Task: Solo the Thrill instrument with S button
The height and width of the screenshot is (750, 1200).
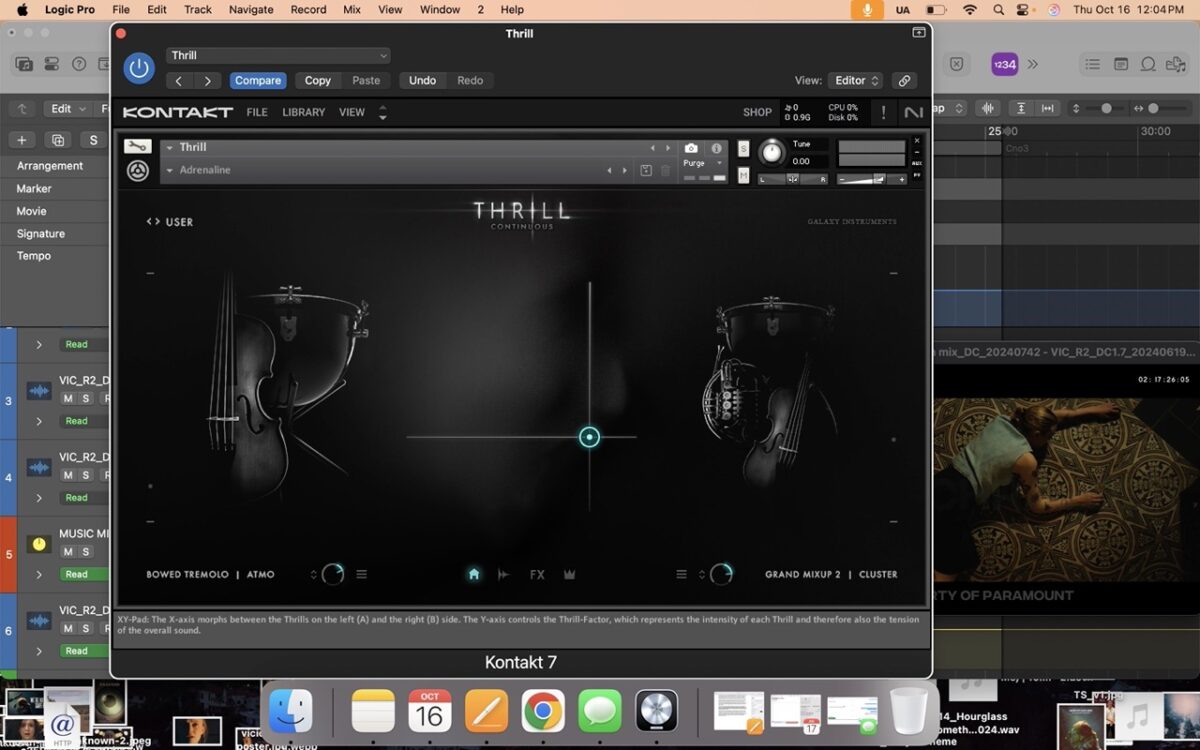Action: click(x=743, y=149)
